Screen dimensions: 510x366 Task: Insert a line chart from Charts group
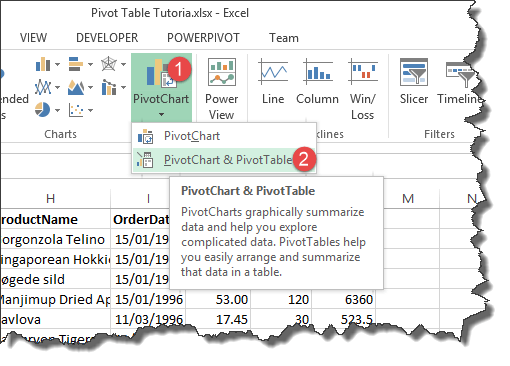(43, 87)
